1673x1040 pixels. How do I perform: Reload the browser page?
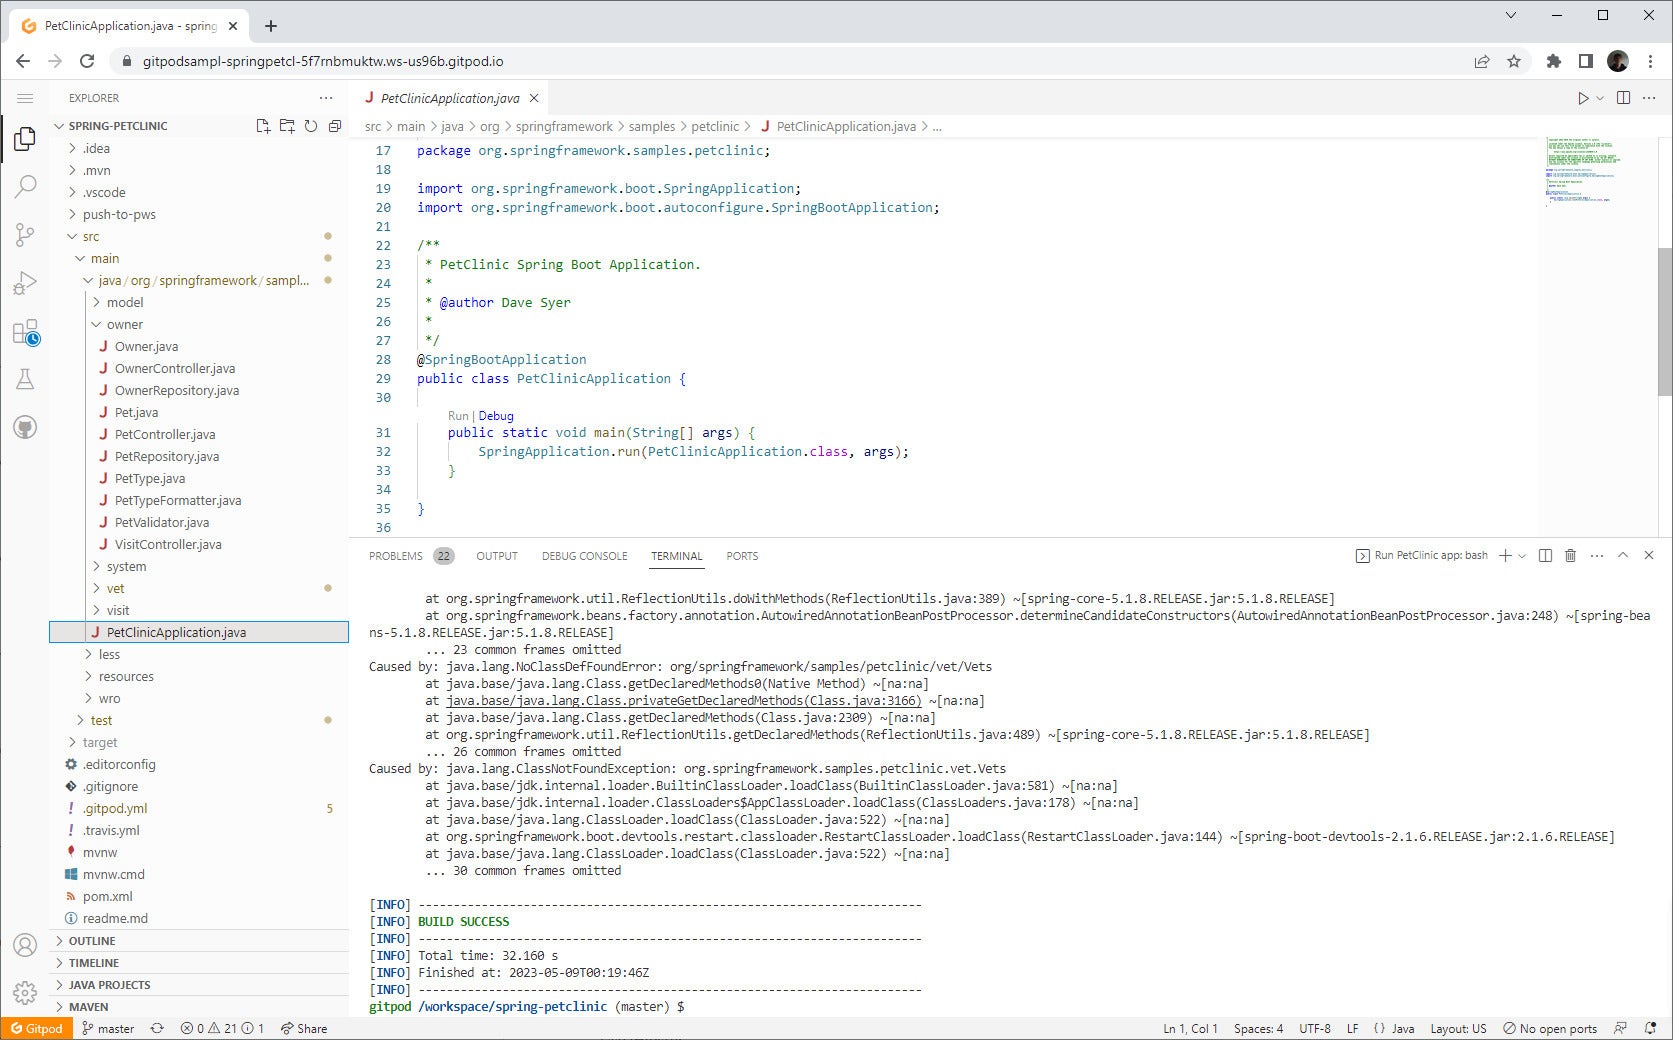click(x=87, y=61)
